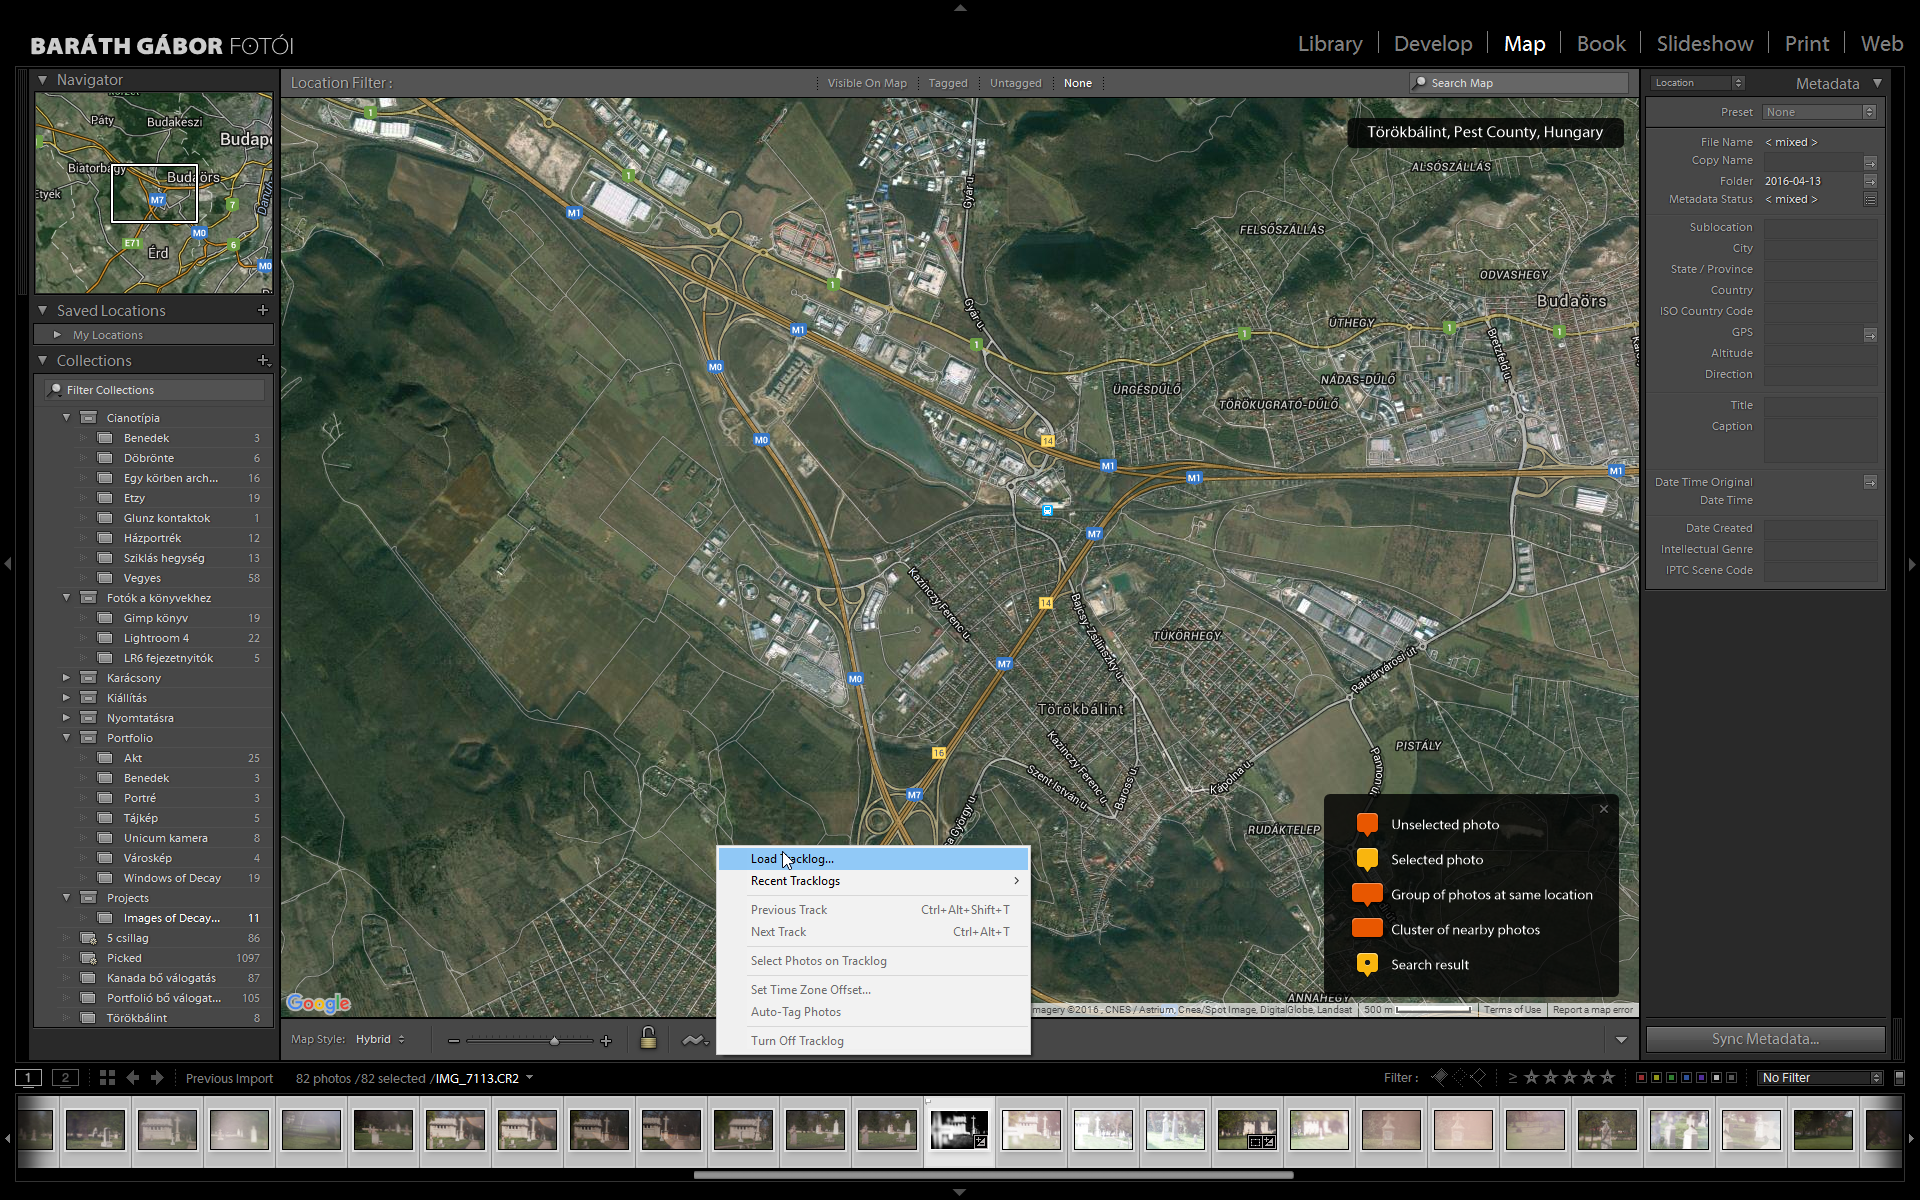Open the Book module
This screenshot has height=1200, width=1920.
click(1601, 44)
